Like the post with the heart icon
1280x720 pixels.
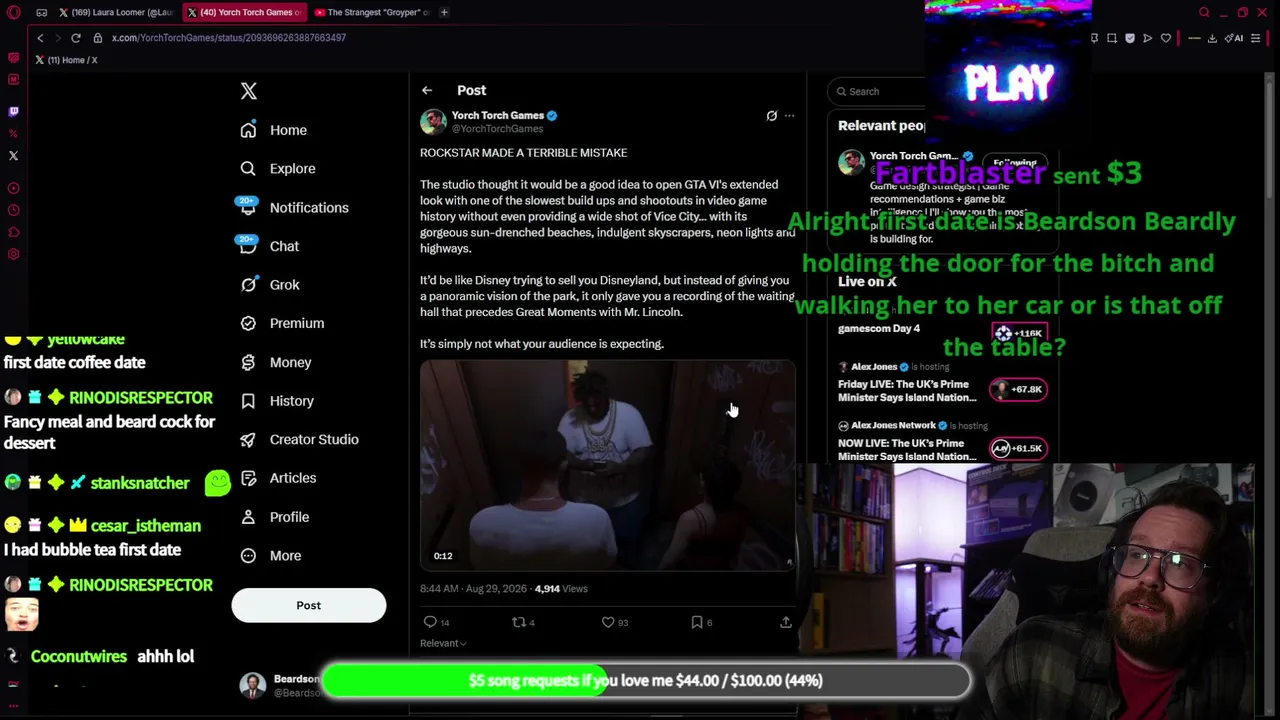coord(607,622)
